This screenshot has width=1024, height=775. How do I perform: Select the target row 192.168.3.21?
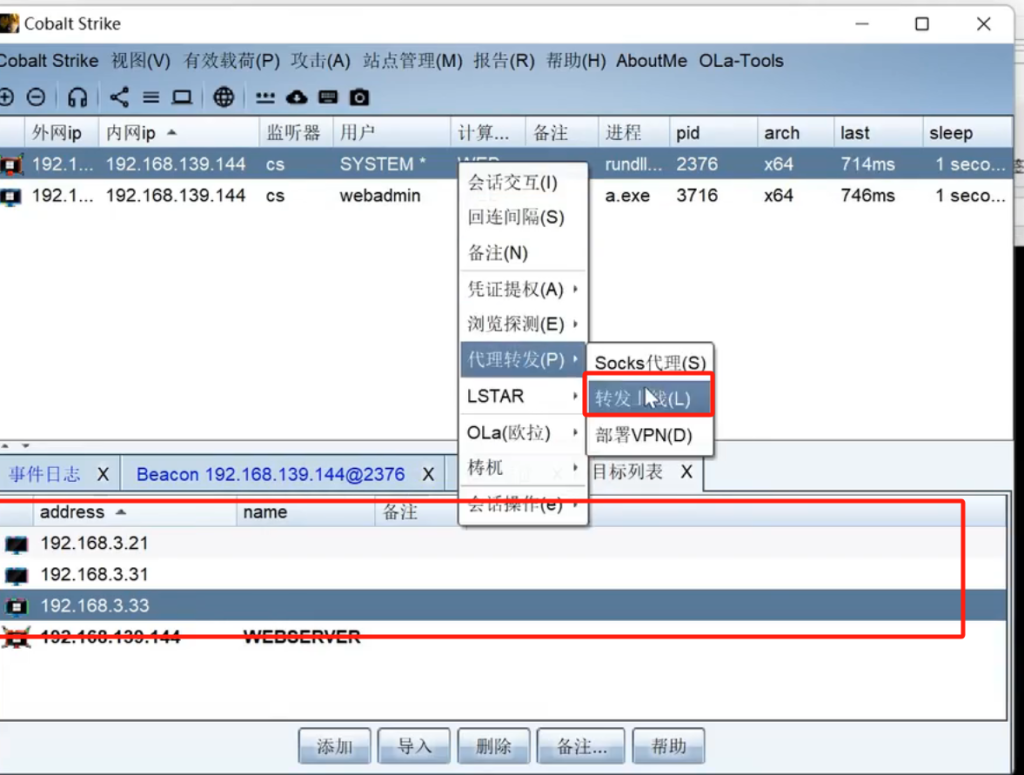pos(503,543)
